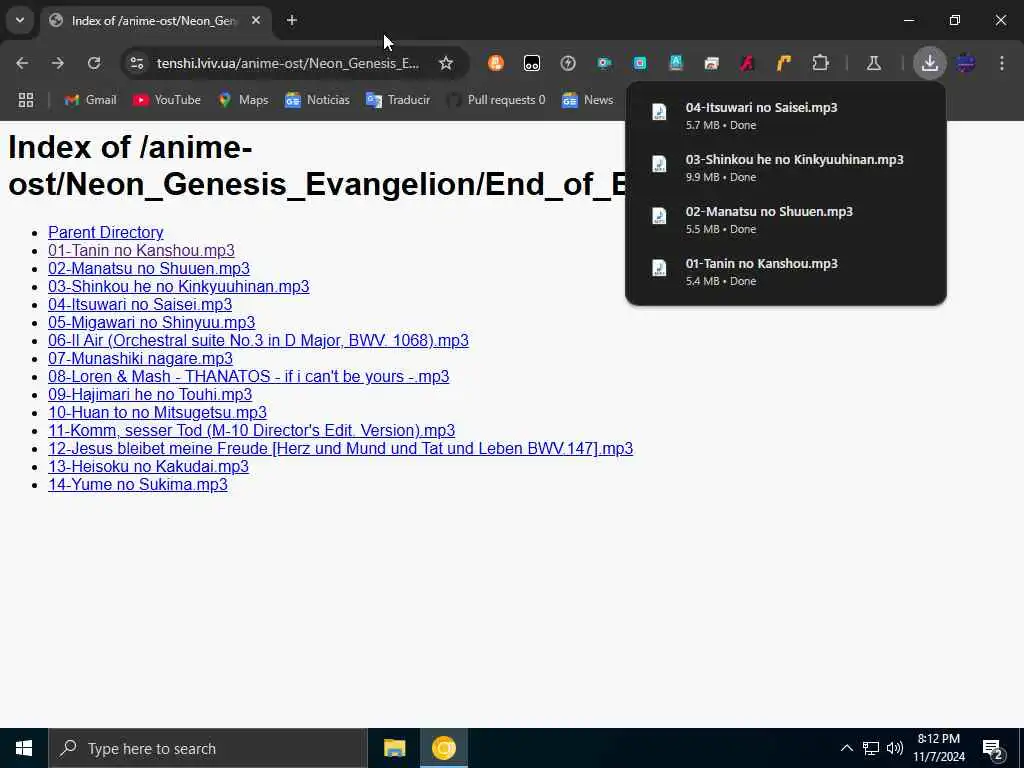Download 13-Heisoku no Kakudai.mp3
The height and width of the screenshot is (768, 1024).
(x=148, y=466)
